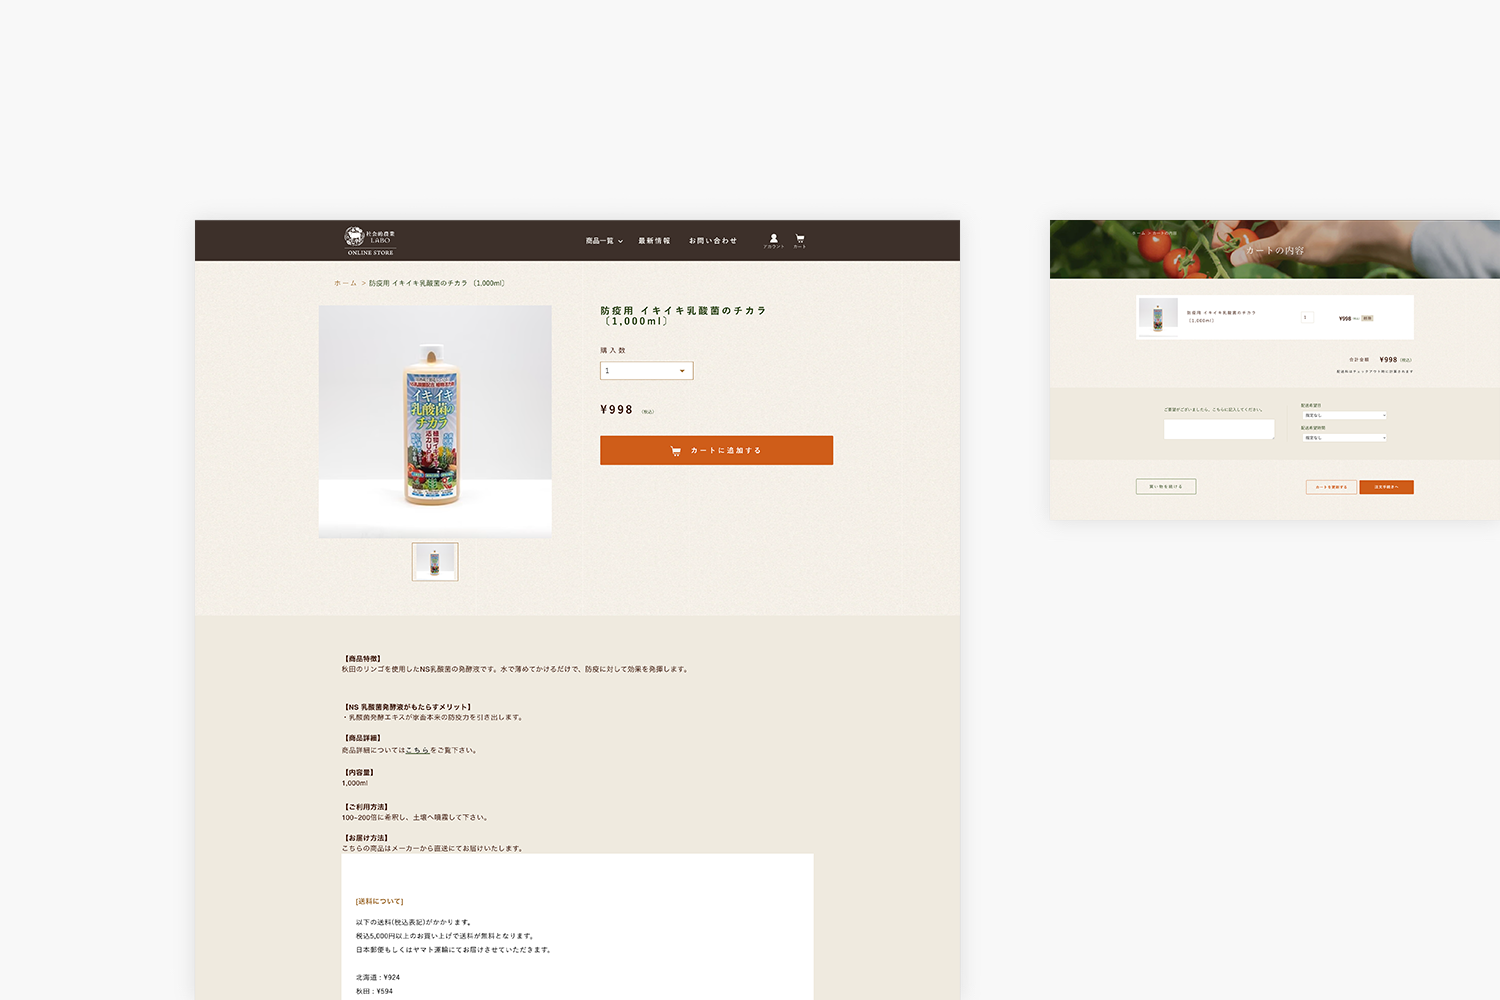Click the 買い物を続ける continue shopping button
Screen dimensions: 1500x1000
click(1166, 486)
